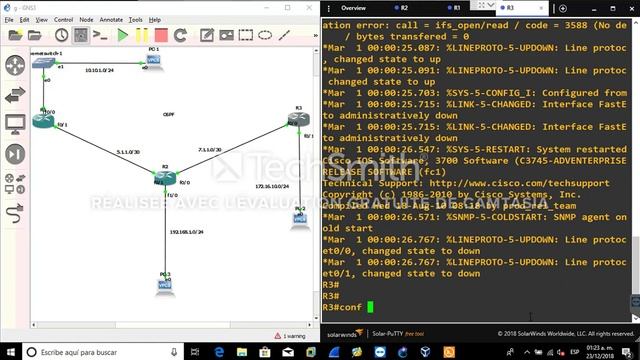The width and height of the screenshot is (640, 360).
Task: Click the solarwinds logo link
Action: [345, 333]
